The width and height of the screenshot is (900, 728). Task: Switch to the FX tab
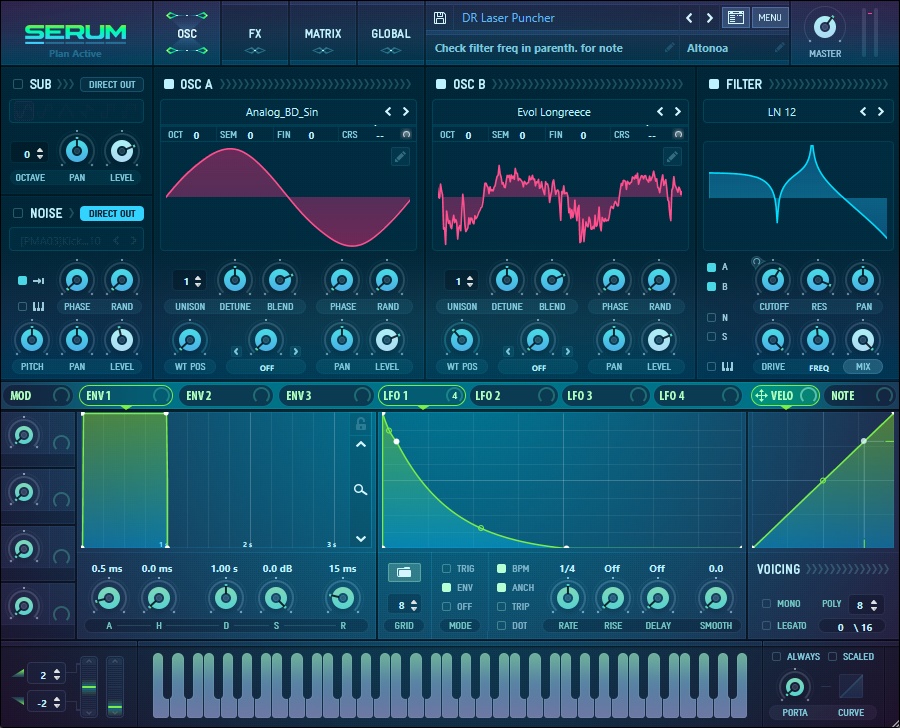(x=255, y=33)
